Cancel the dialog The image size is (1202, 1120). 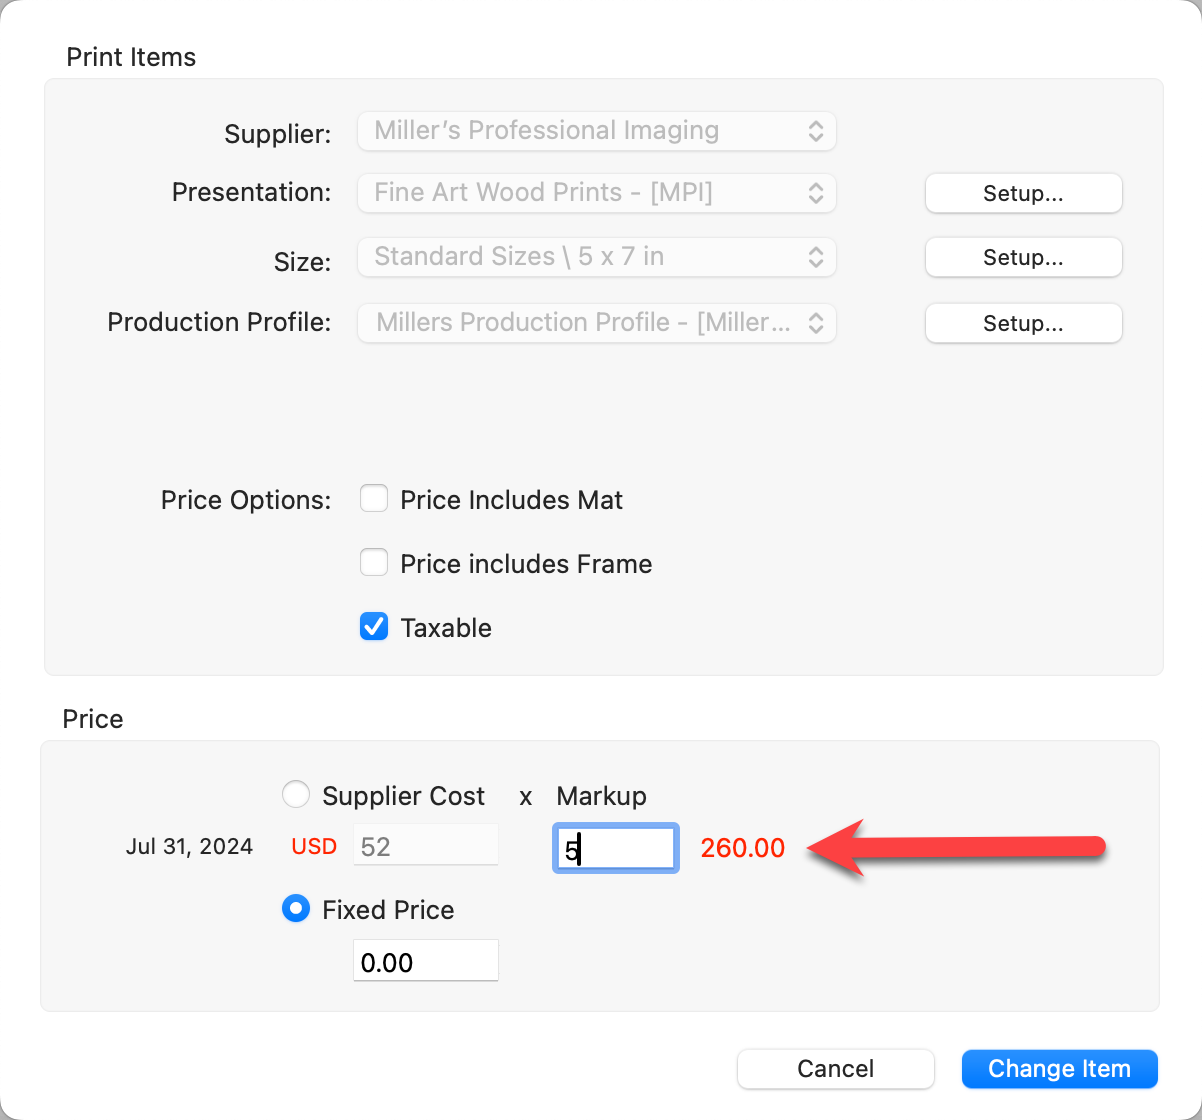[835, 1068]
